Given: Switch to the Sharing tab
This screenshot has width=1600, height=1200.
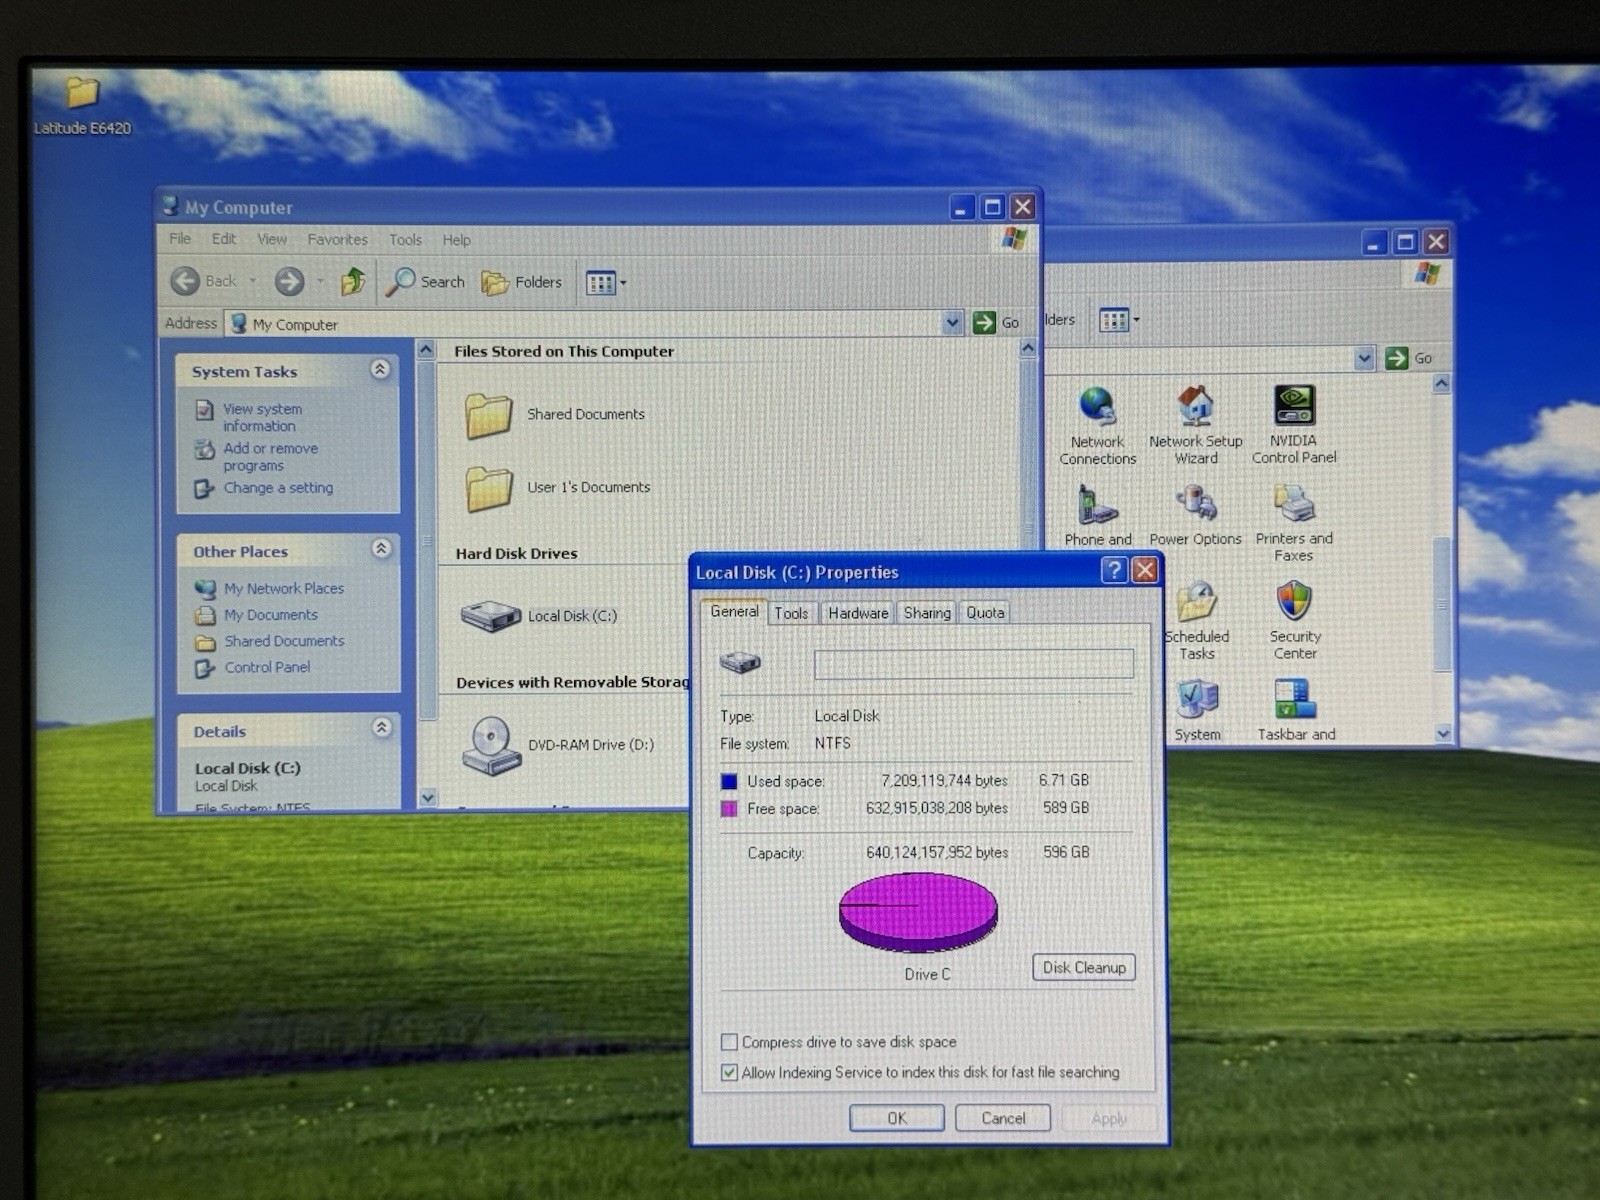Looking at the screenshot, I should pyautogui.click(x=927, y=613).
